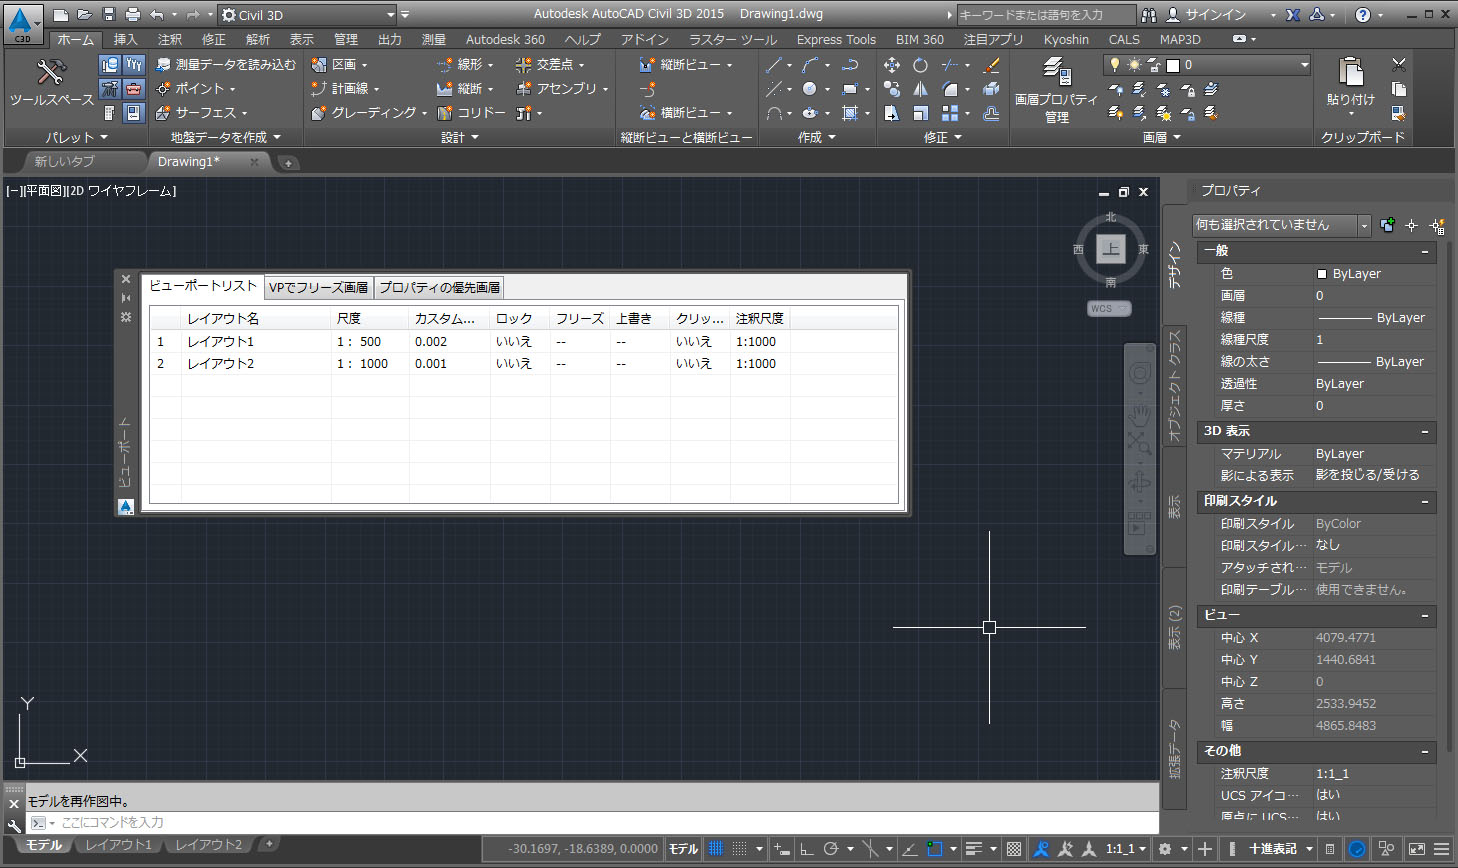Toggle transparency display in status bar
Image resolution: width=1458 pixels, height=868 pixels.
coord(1014,849)
